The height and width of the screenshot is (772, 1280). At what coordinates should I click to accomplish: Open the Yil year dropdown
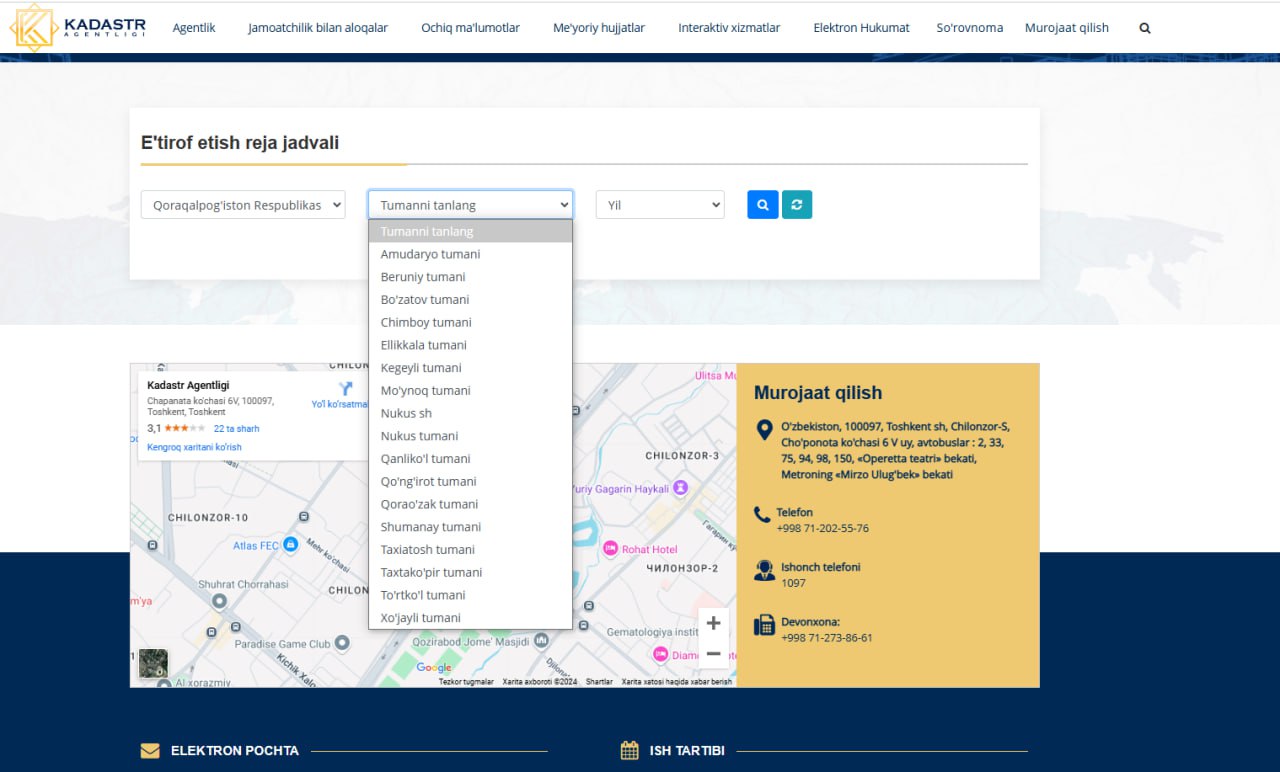[x=660, y=205]
